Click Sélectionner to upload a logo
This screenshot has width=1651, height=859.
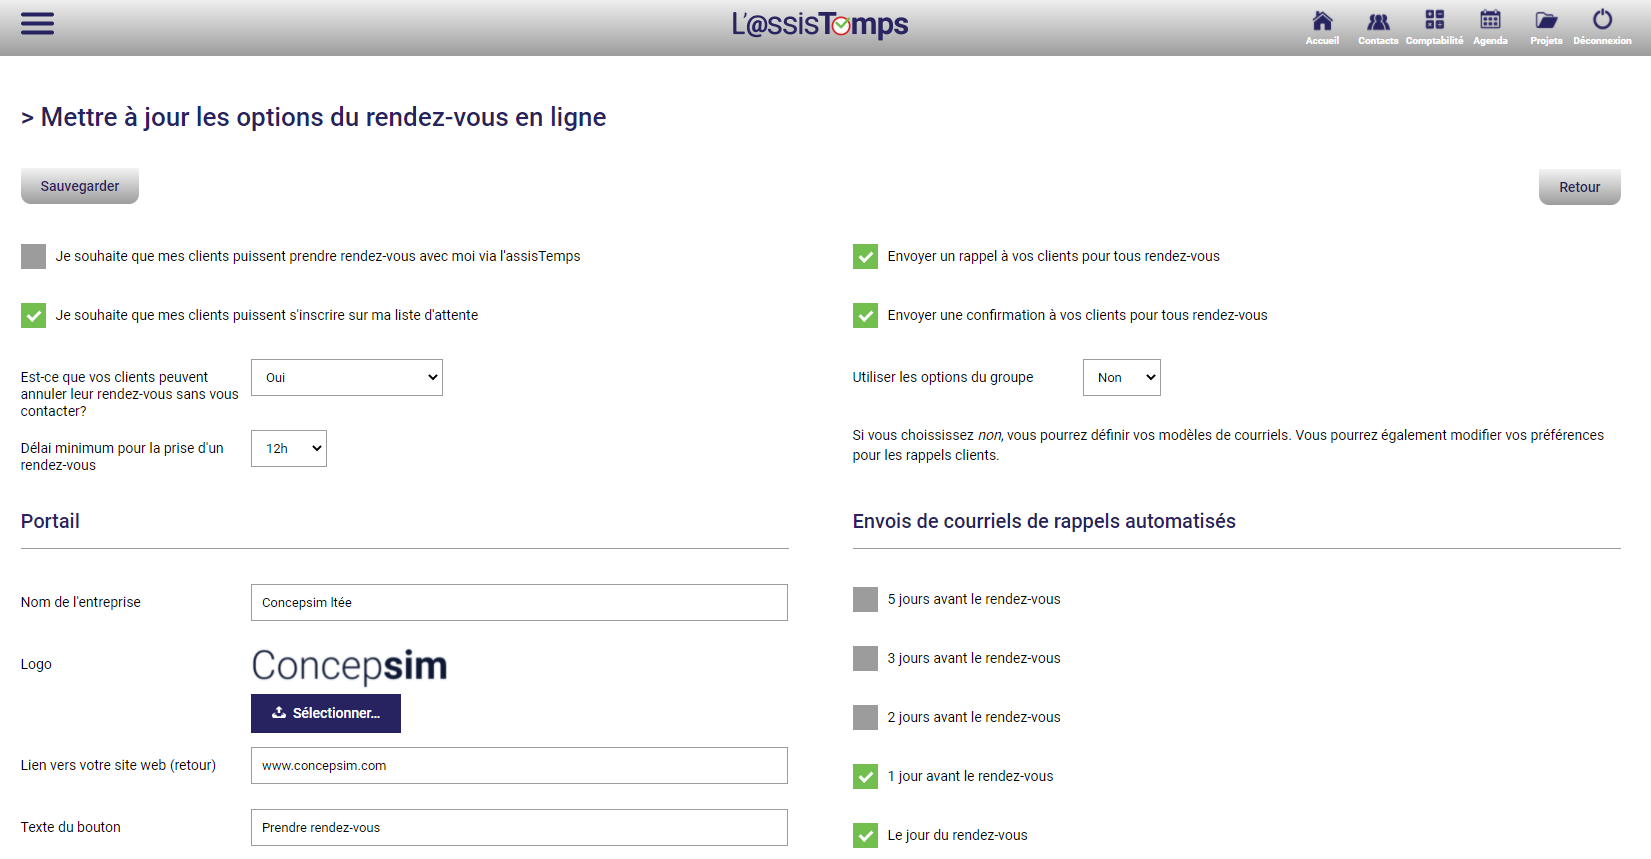click(x=326, y=714)
